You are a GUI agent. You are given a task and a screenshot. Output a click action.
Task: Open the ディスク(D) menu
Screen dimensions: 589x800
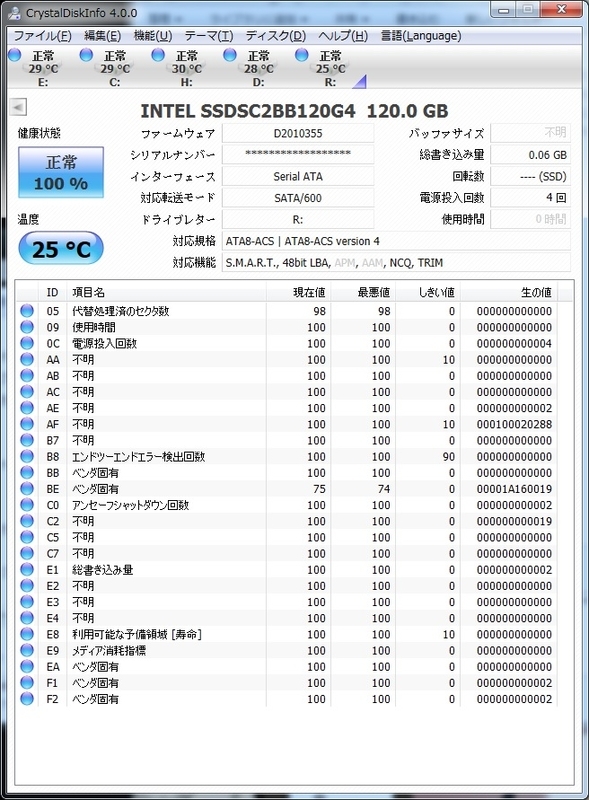click(276, 36)
